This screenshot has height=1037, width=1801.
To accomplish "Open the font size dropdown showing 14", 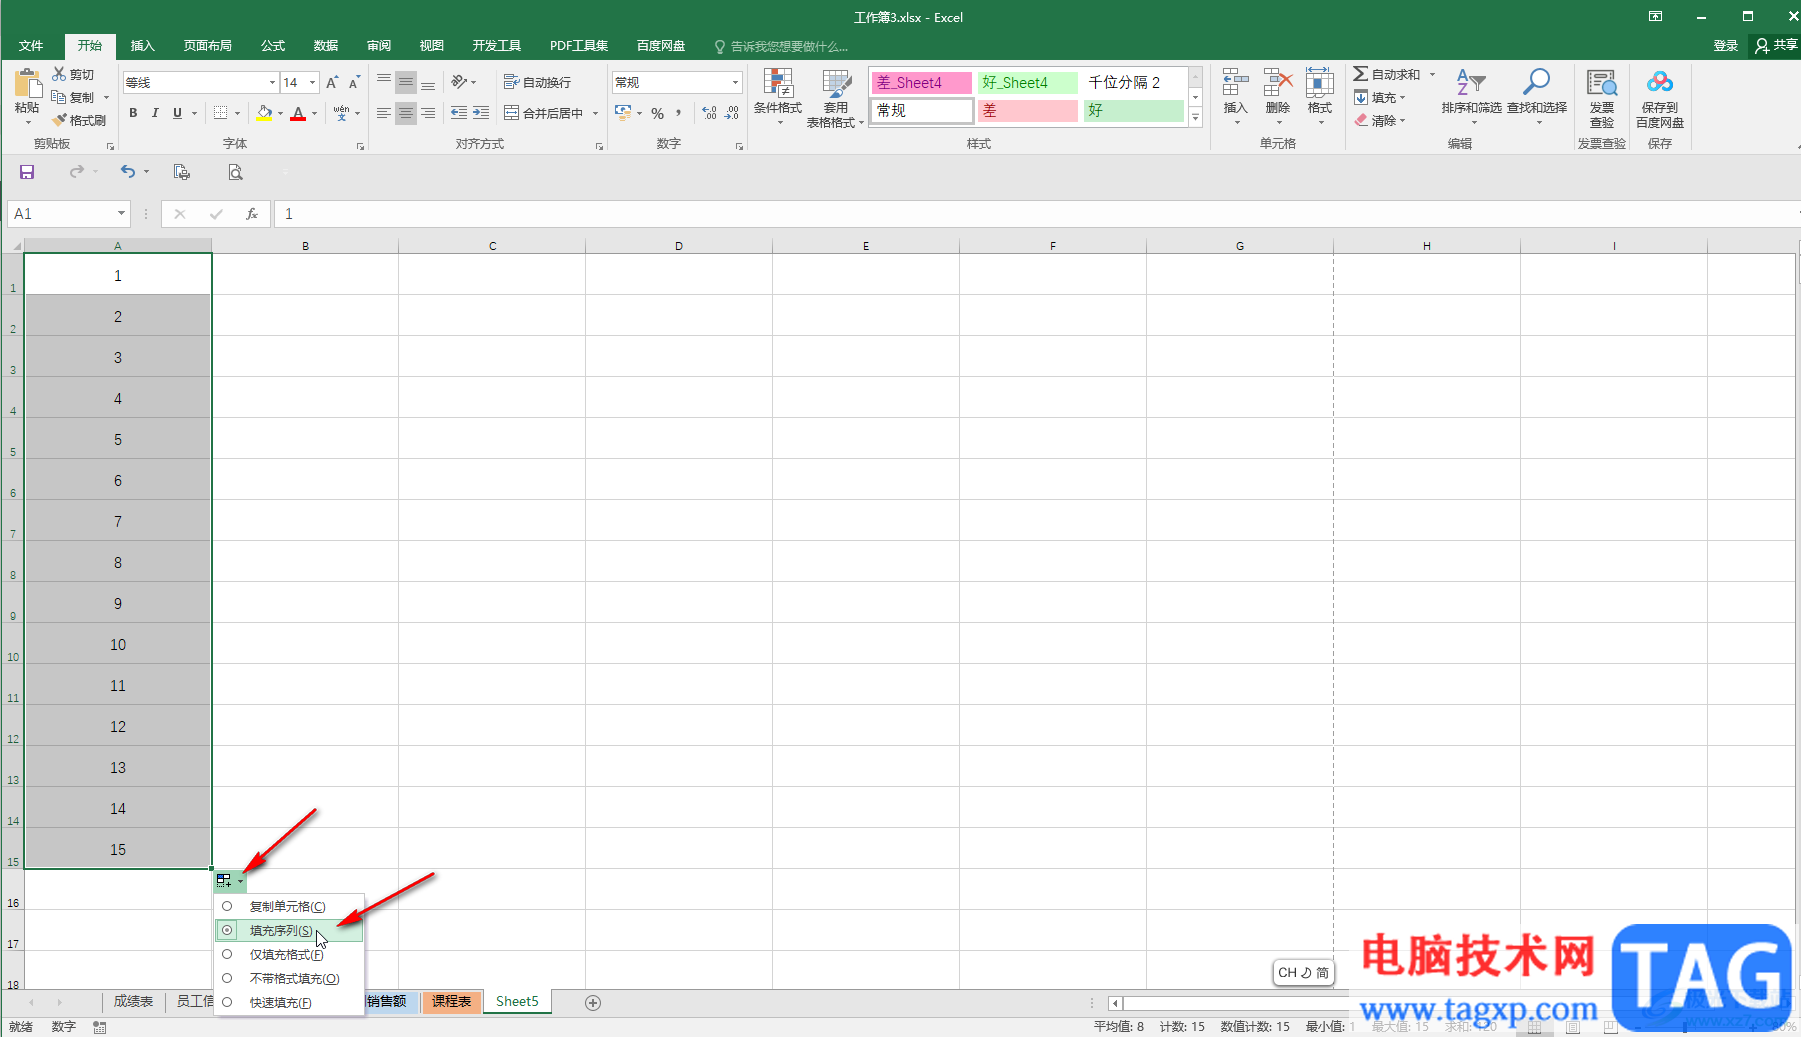I will click(312, 82).
